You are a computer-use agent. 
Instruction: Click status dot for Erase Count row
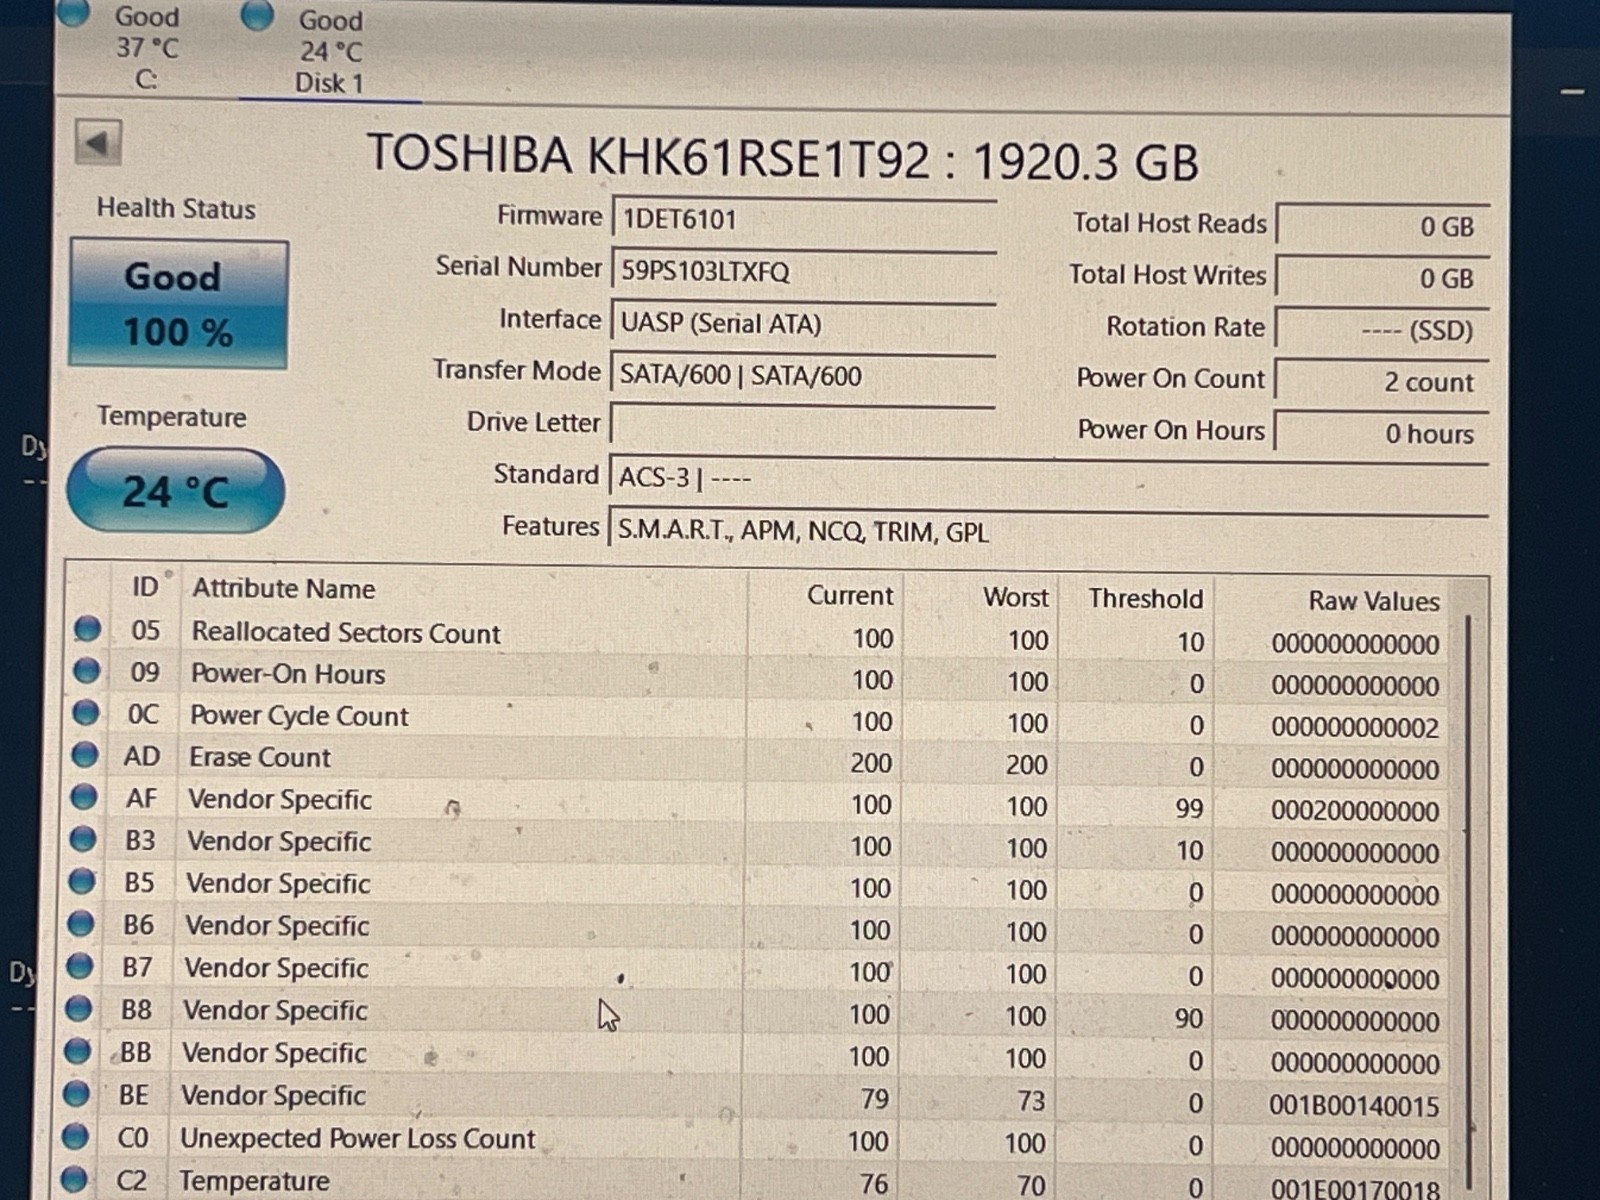coord(85,755)
